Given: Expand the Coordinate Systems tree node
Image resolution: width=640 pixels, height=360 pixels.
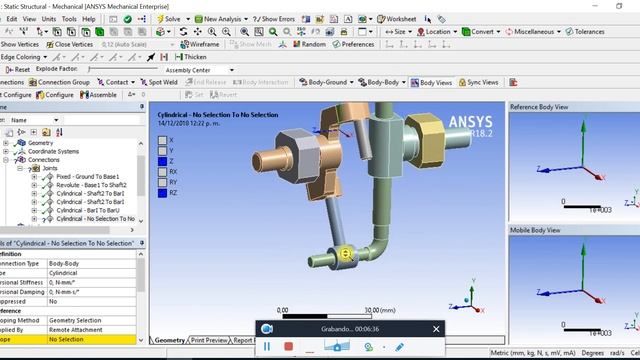Looking at the screenshot, I should point(6,151).
